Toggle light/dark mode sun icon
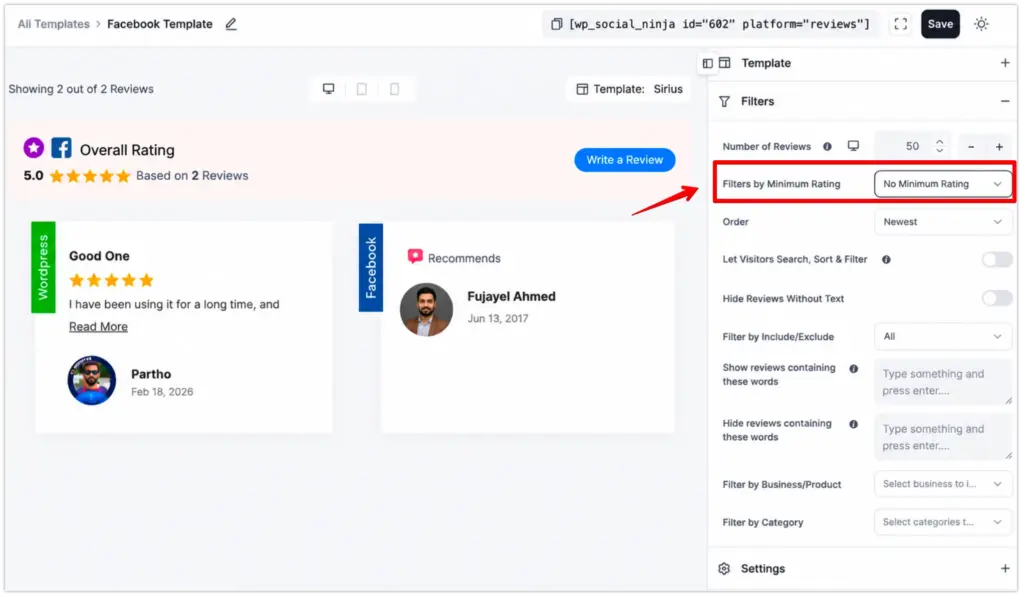The width and height of the screenshot is (1024, 596). (x=983, y=24)
